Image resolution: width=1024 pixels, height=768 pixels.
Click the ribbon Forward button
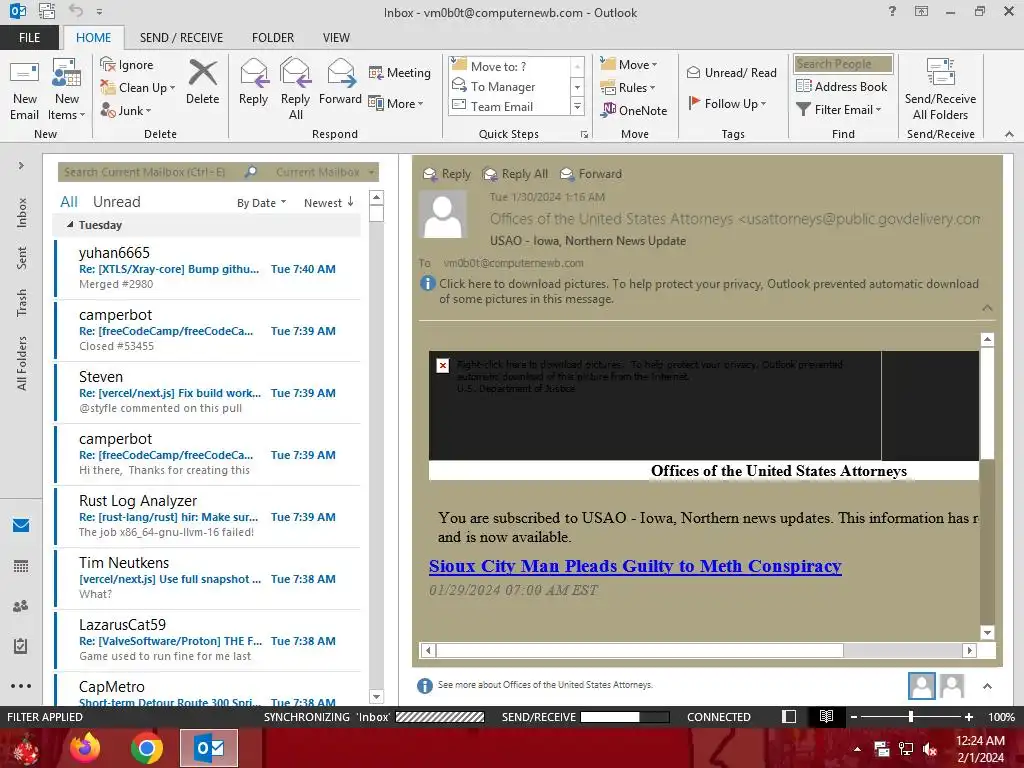(x=340, y=82)
